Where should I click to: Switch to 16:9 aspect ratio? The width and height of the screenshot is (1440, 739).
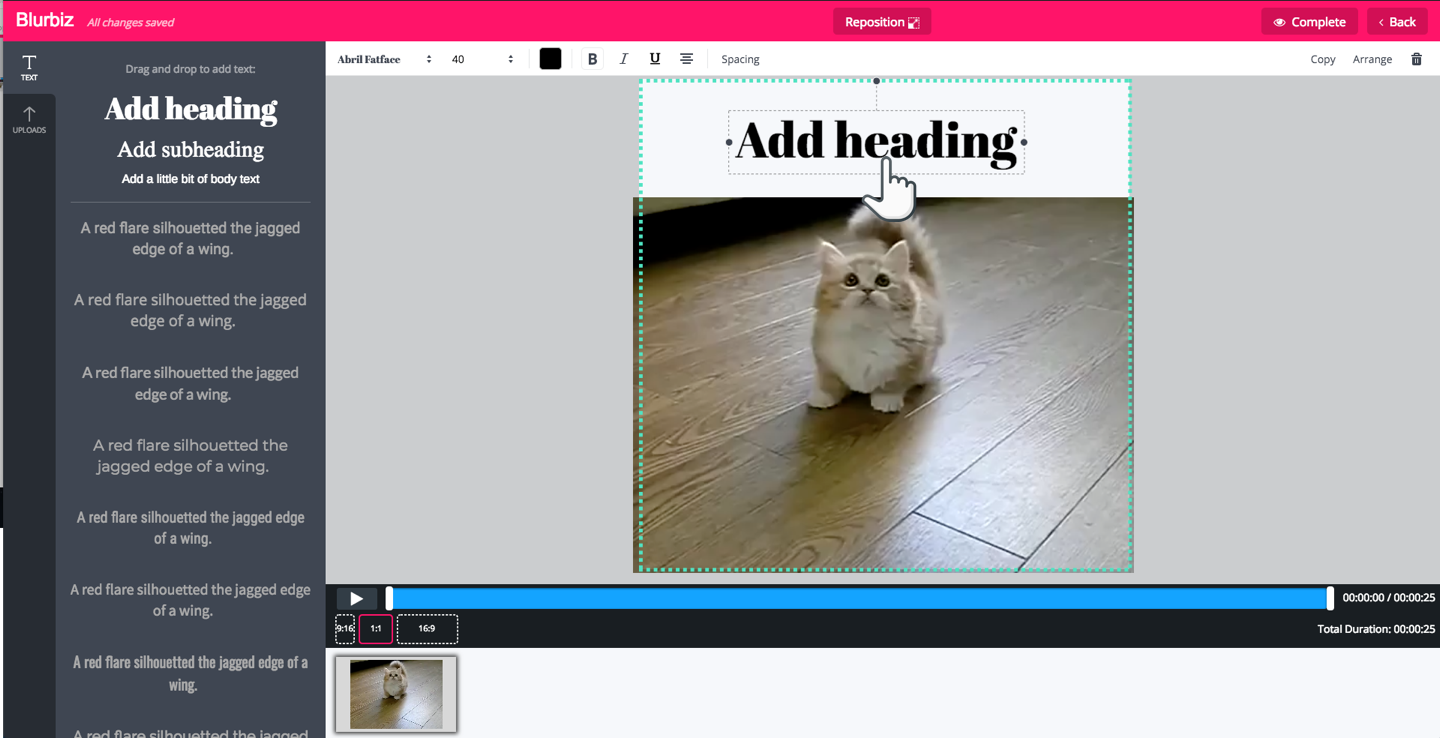(427, 629)
